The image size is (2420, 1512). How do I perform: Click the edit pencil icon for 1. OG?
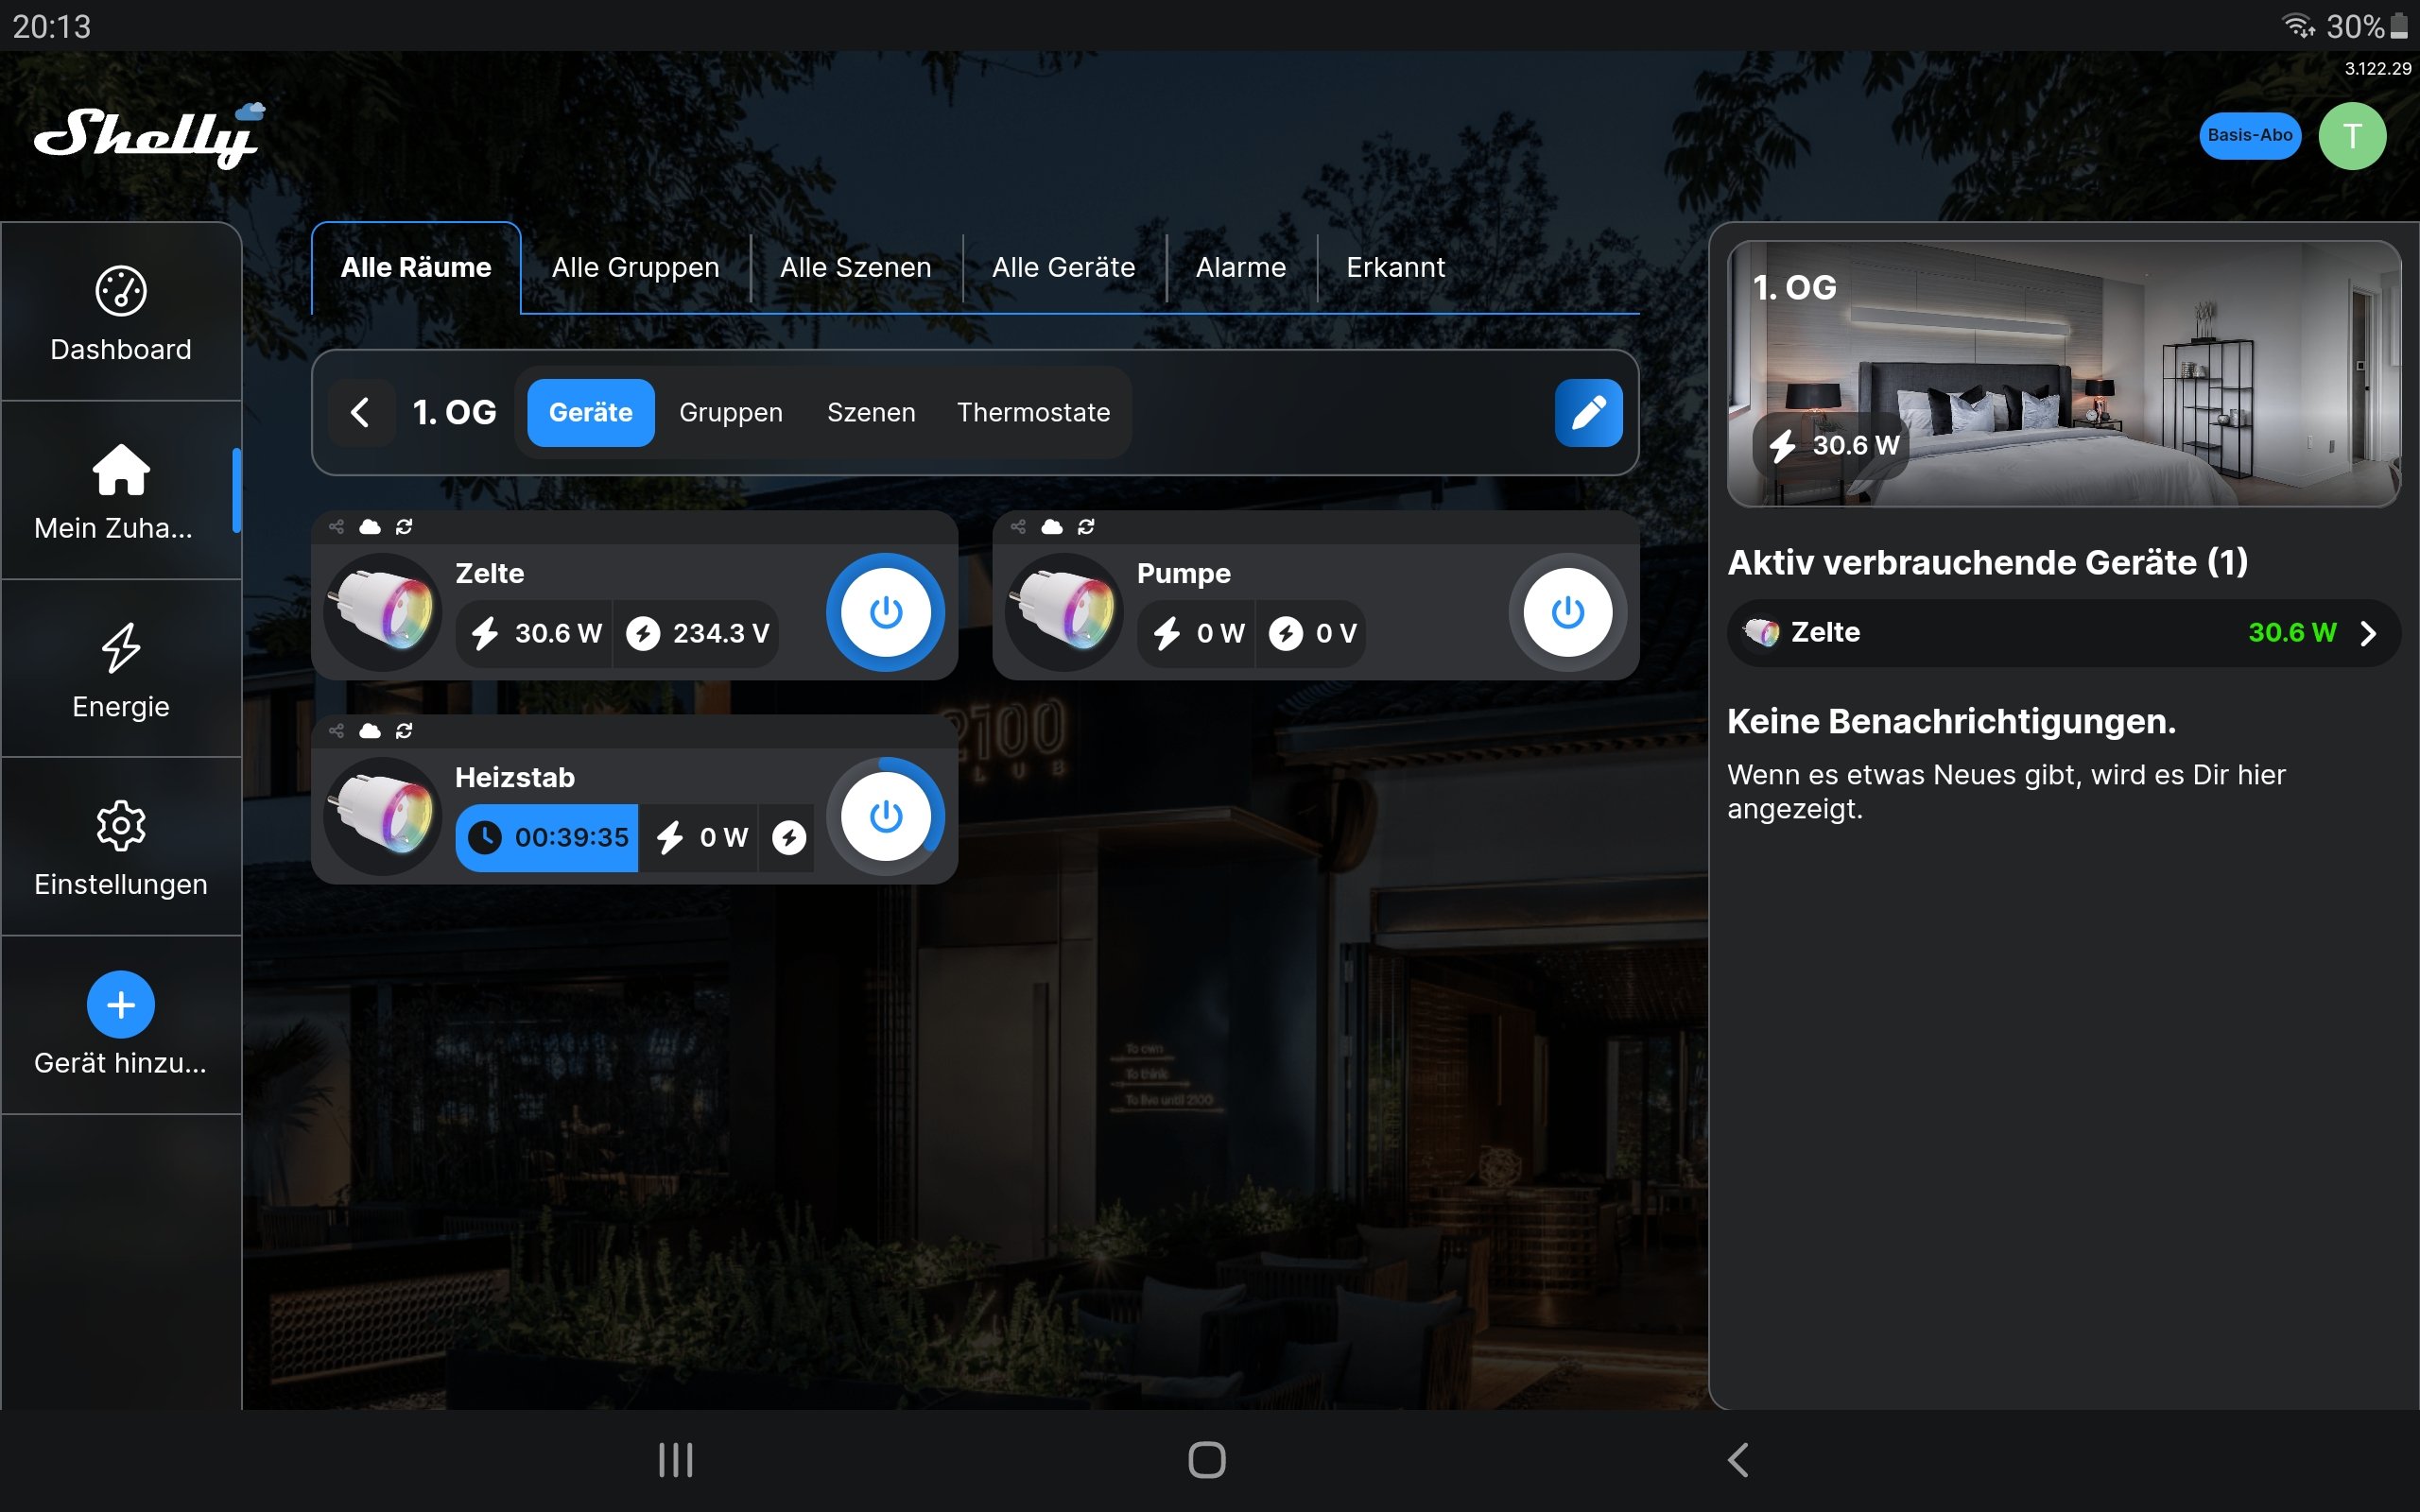[1589, 411]
